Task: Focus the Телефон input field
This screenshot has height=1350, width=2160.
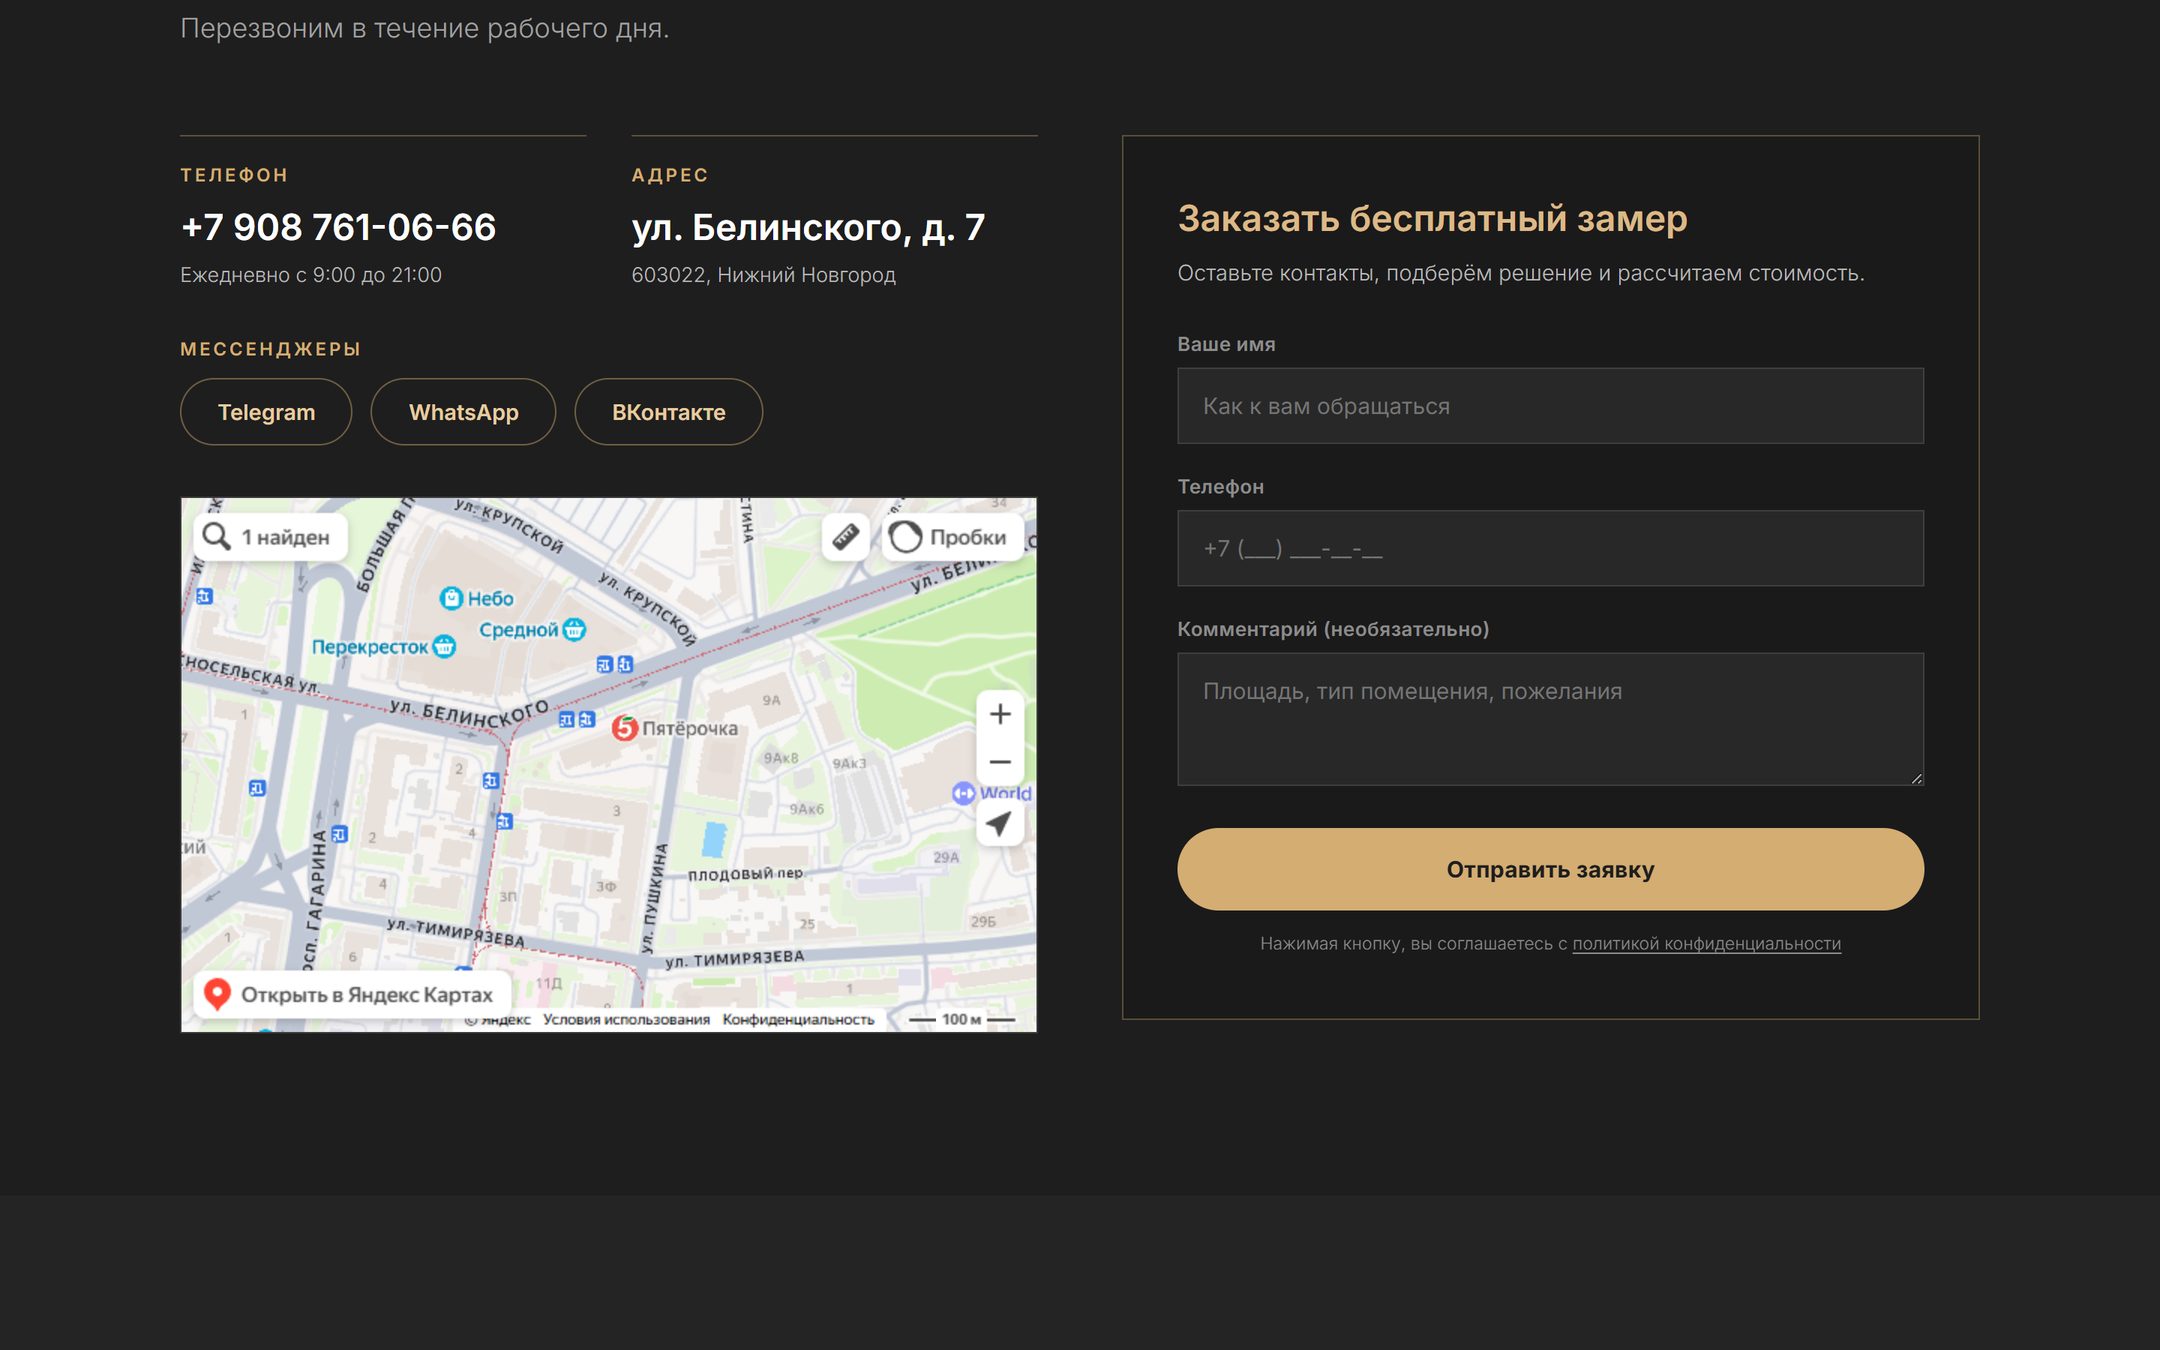Action: [x=1550, y=548]
